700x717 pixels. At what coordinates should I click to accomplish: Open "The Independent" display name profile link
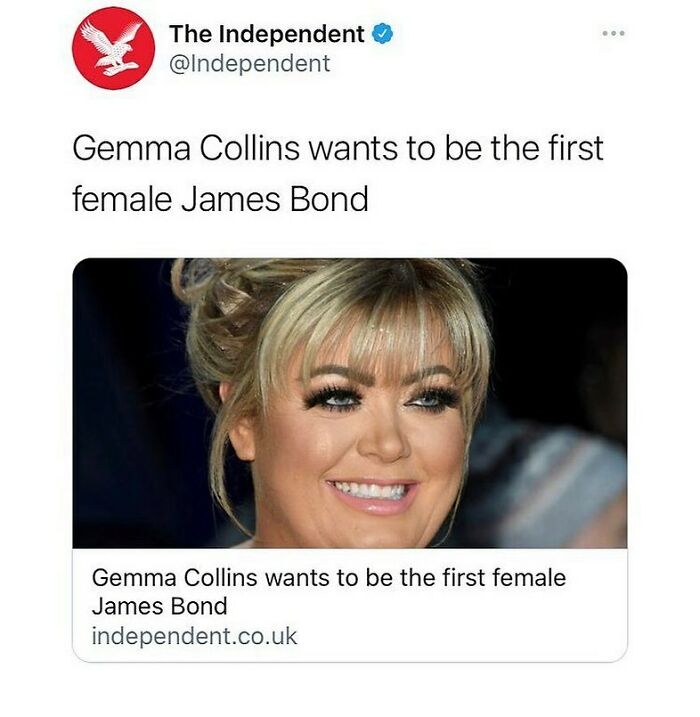click(267, 34)
